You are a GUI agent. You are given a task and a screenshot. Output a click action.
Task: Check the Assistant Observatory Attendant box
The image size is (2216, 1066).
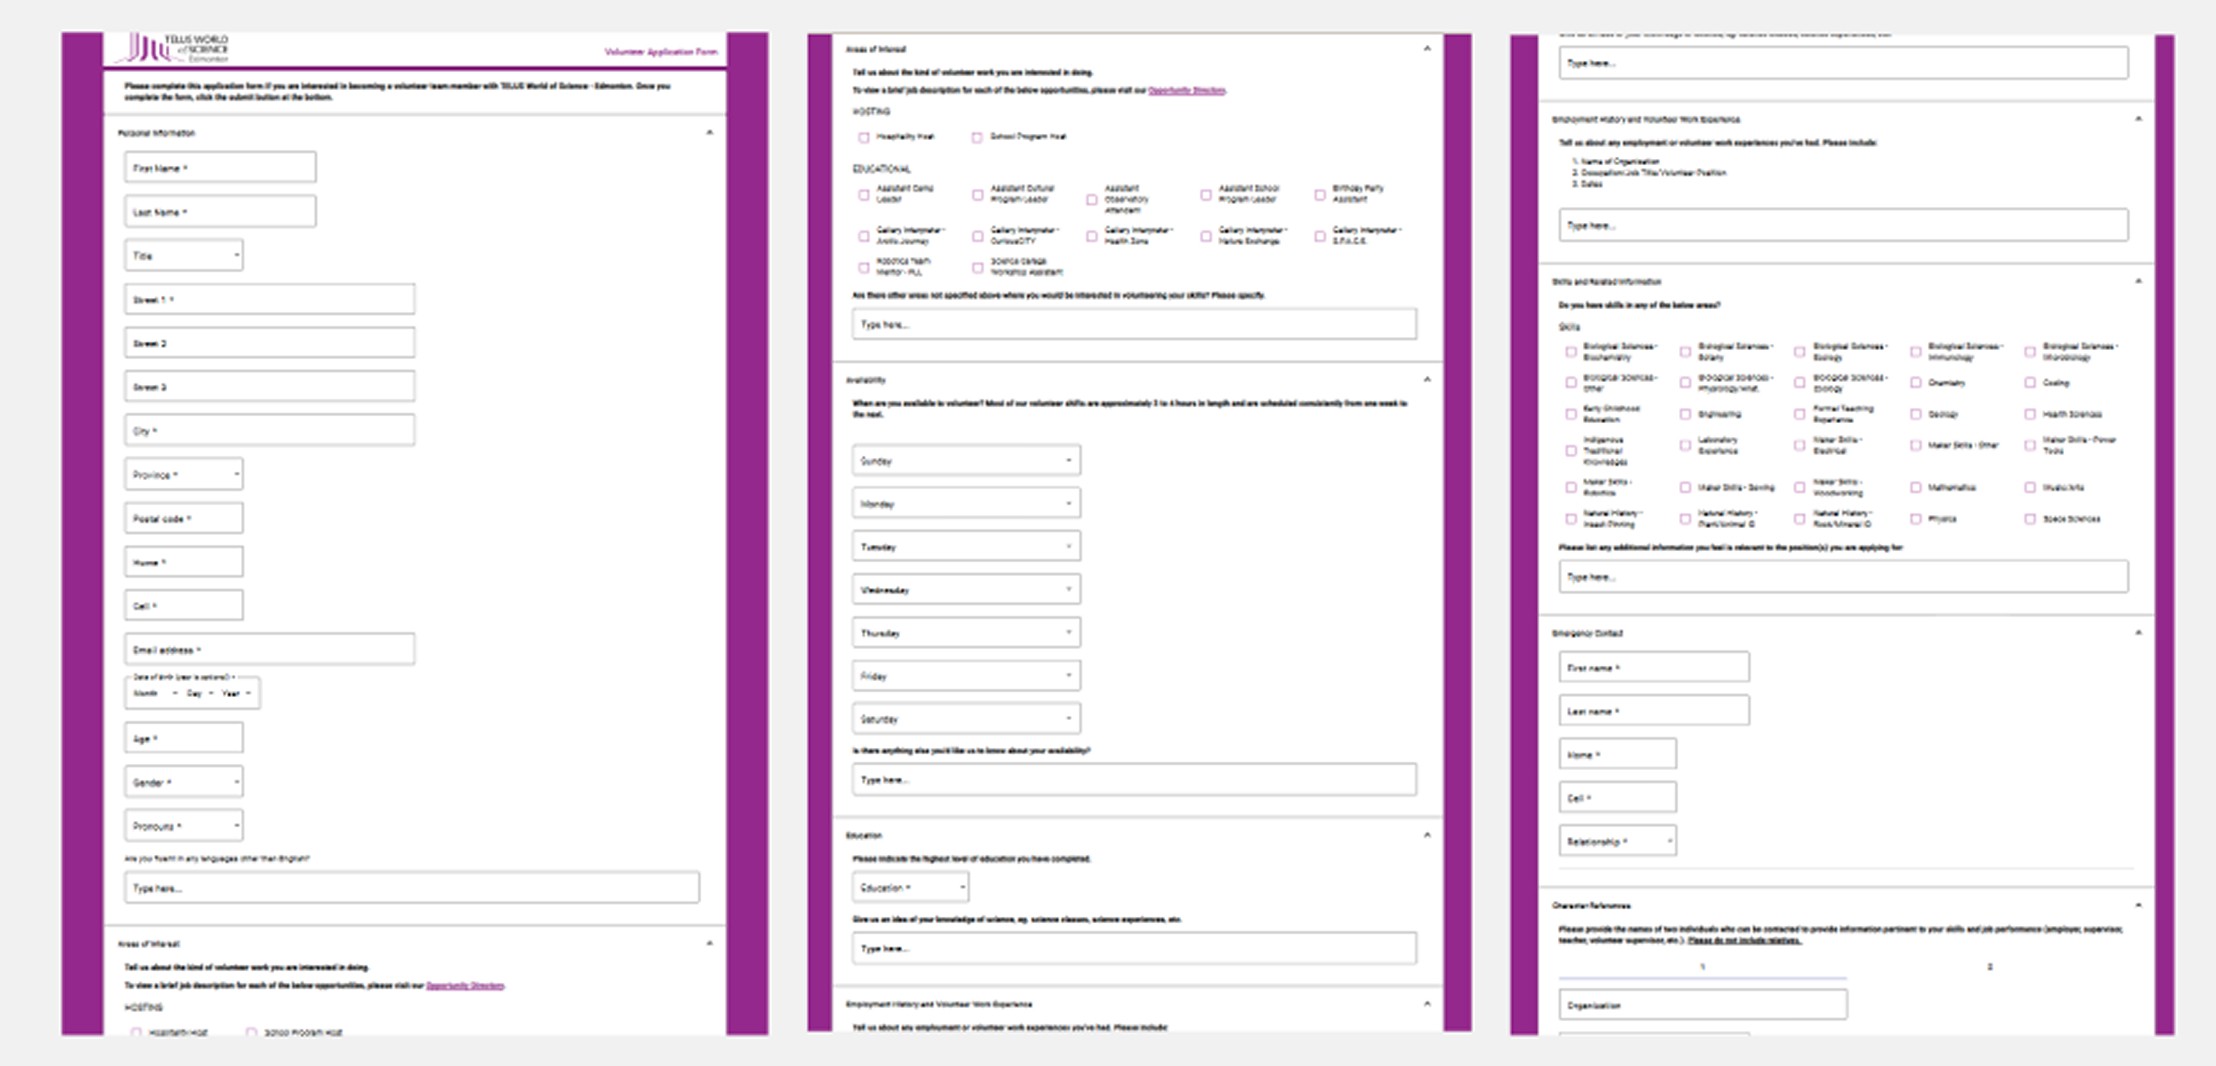tap(1091, 199)
